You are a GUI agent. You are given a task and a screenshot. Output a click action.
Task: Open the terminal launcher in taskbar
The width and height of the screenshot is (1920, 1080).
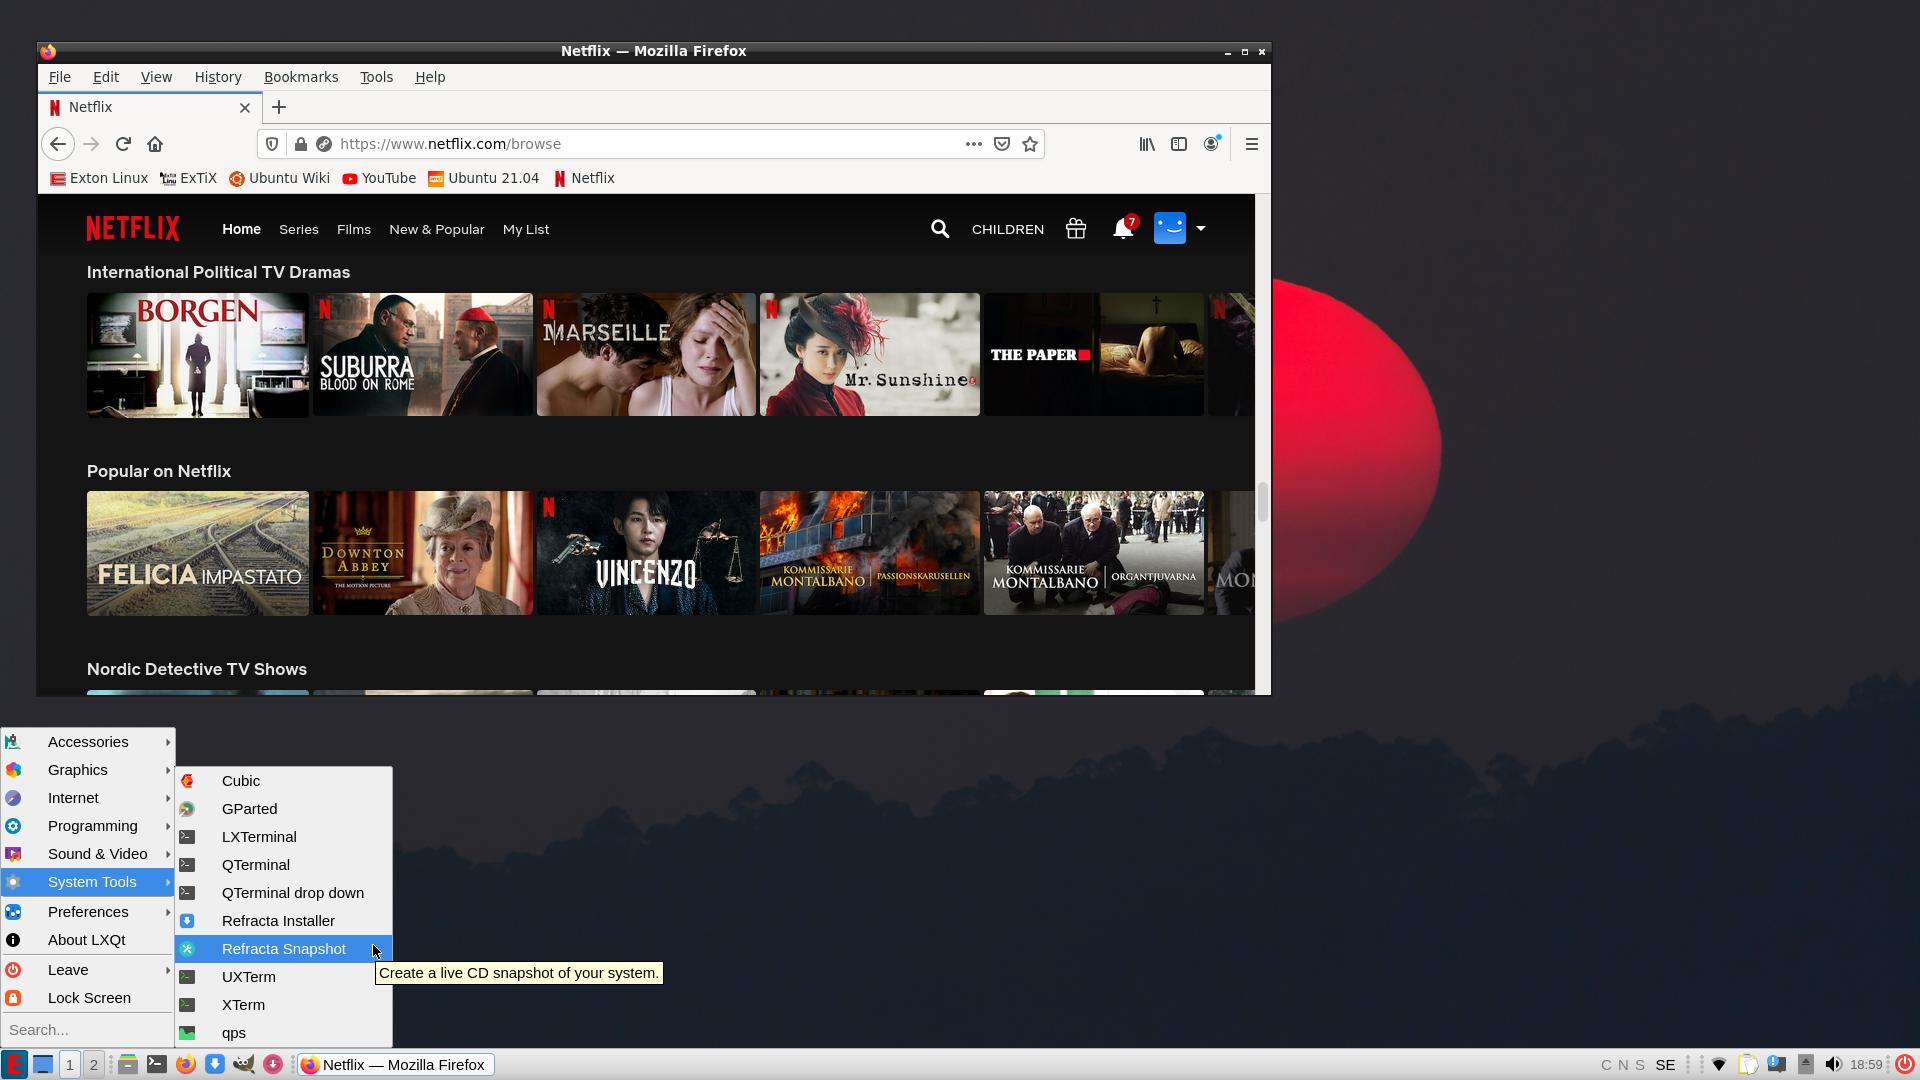pyautogui.click(x=157, y=1065)
